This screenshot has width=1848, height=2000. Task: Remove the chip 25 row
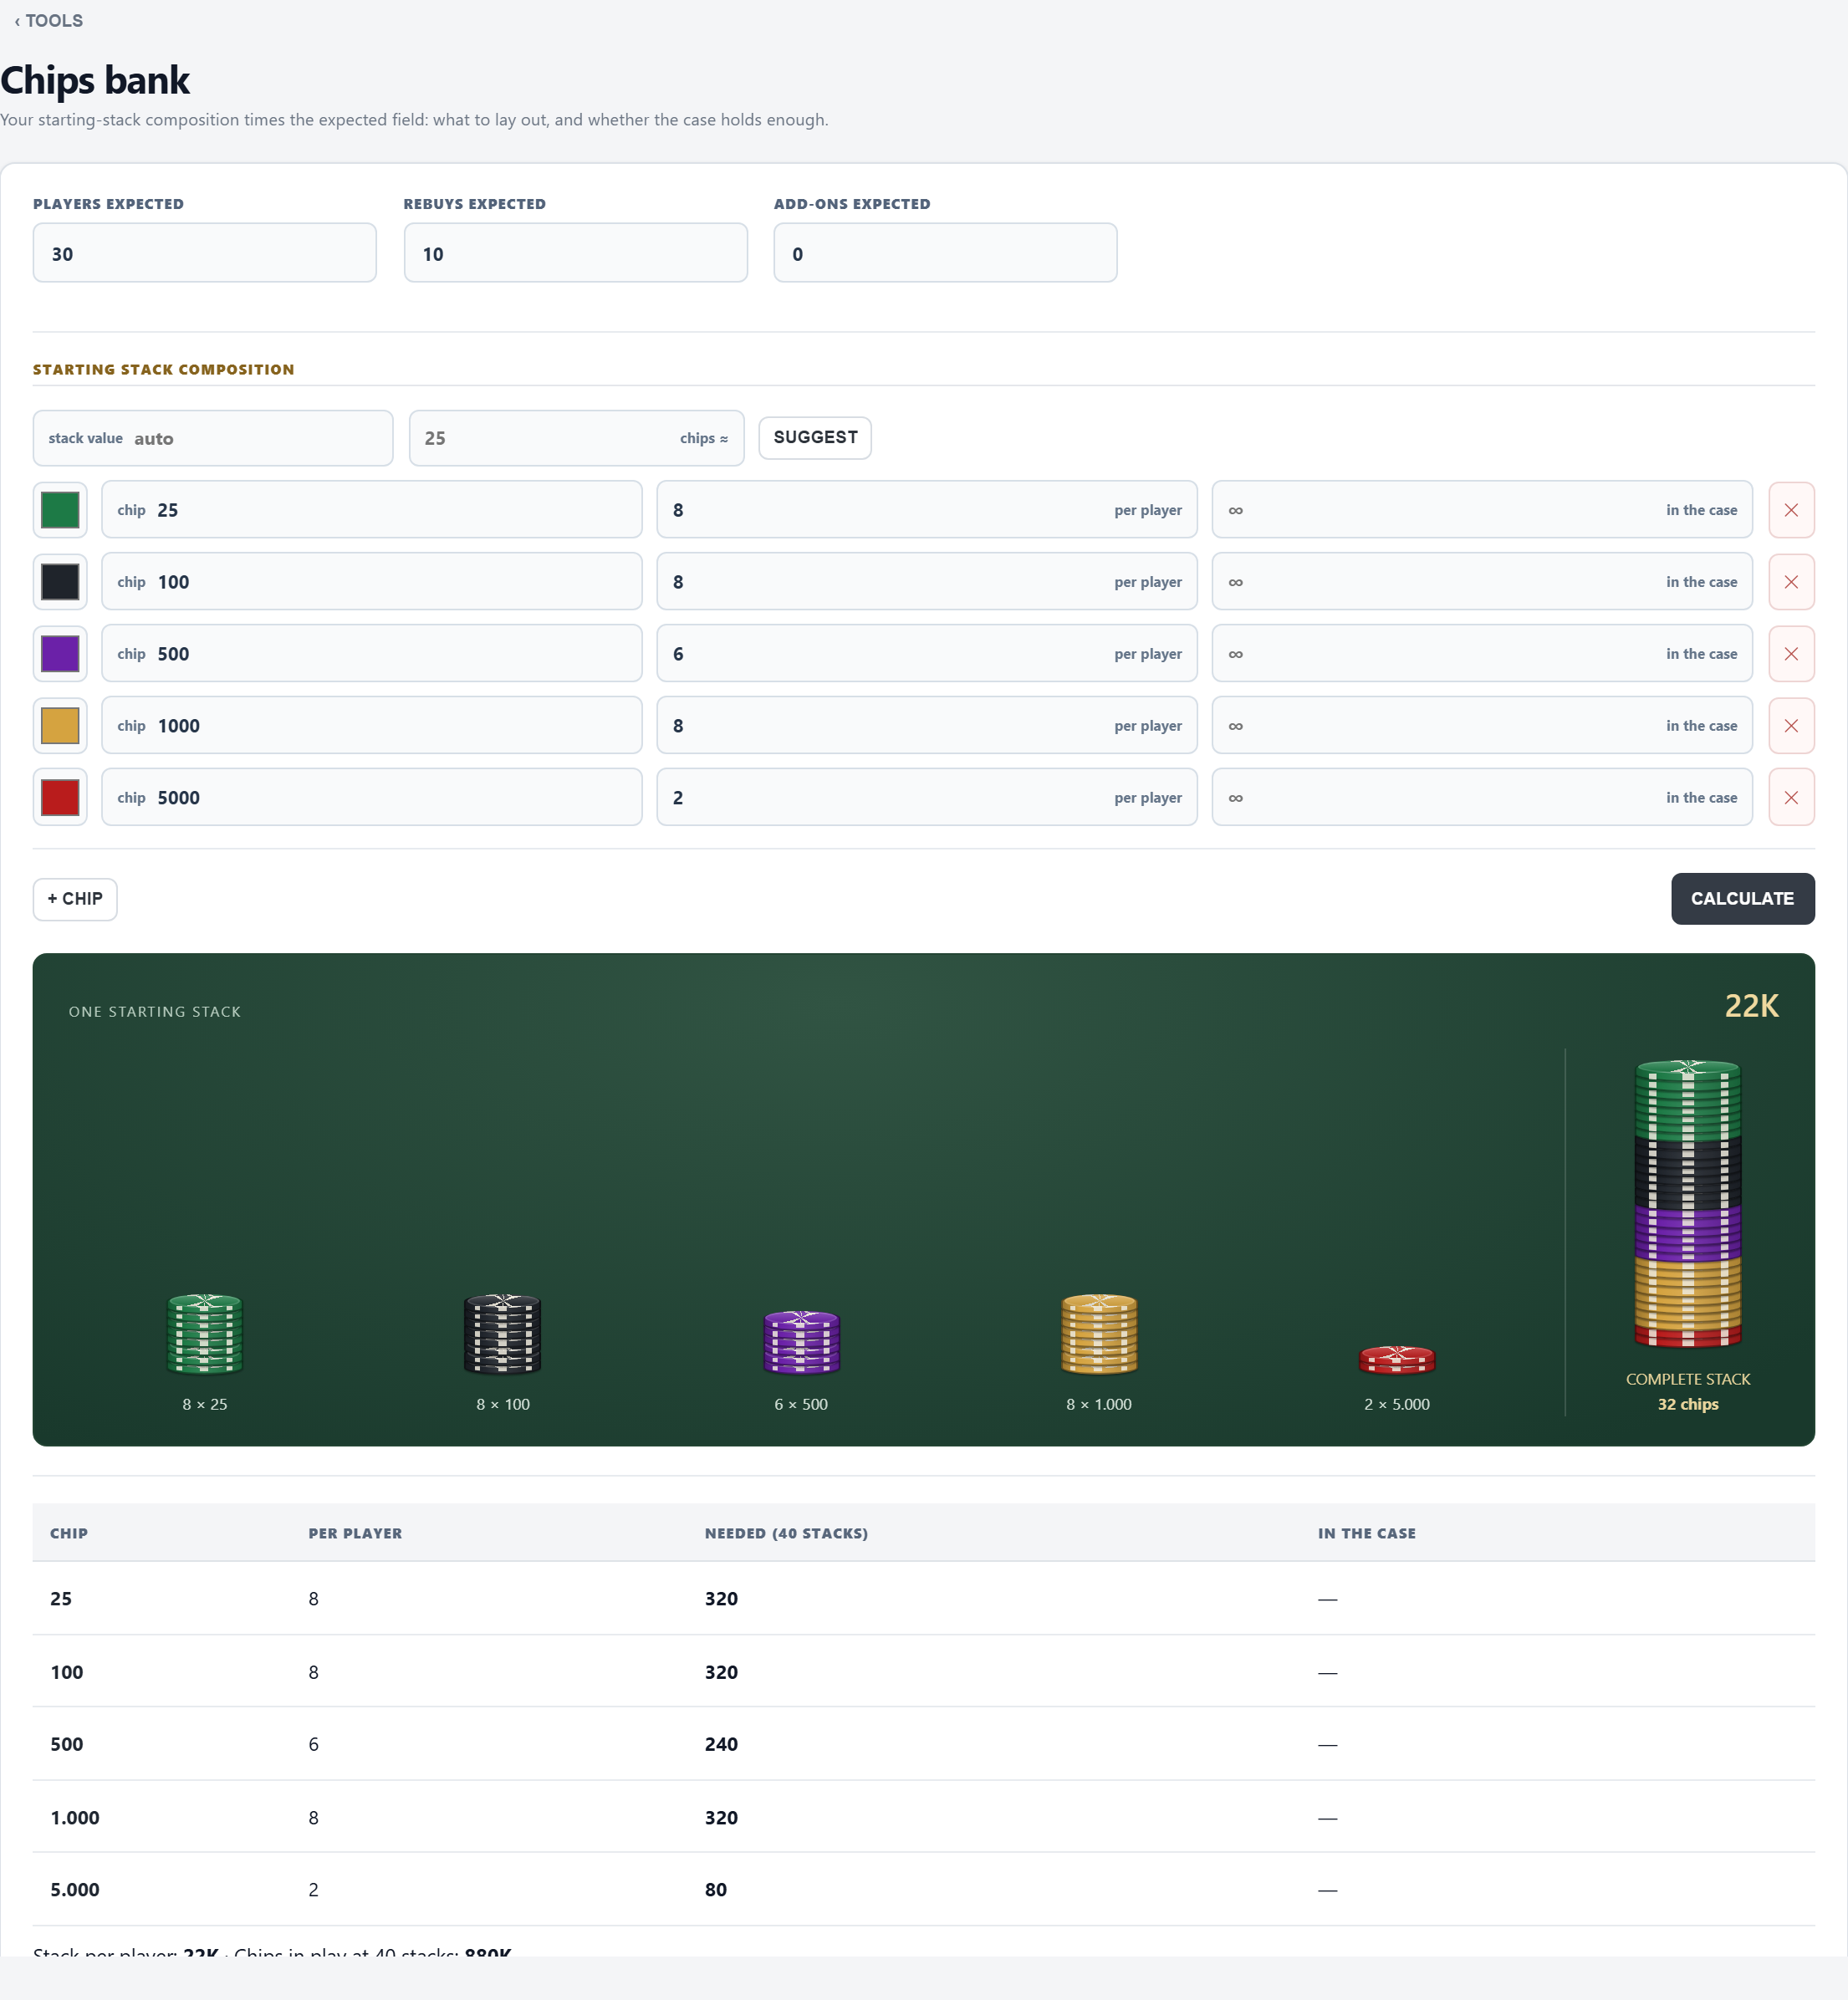[x=1791, y=510]
